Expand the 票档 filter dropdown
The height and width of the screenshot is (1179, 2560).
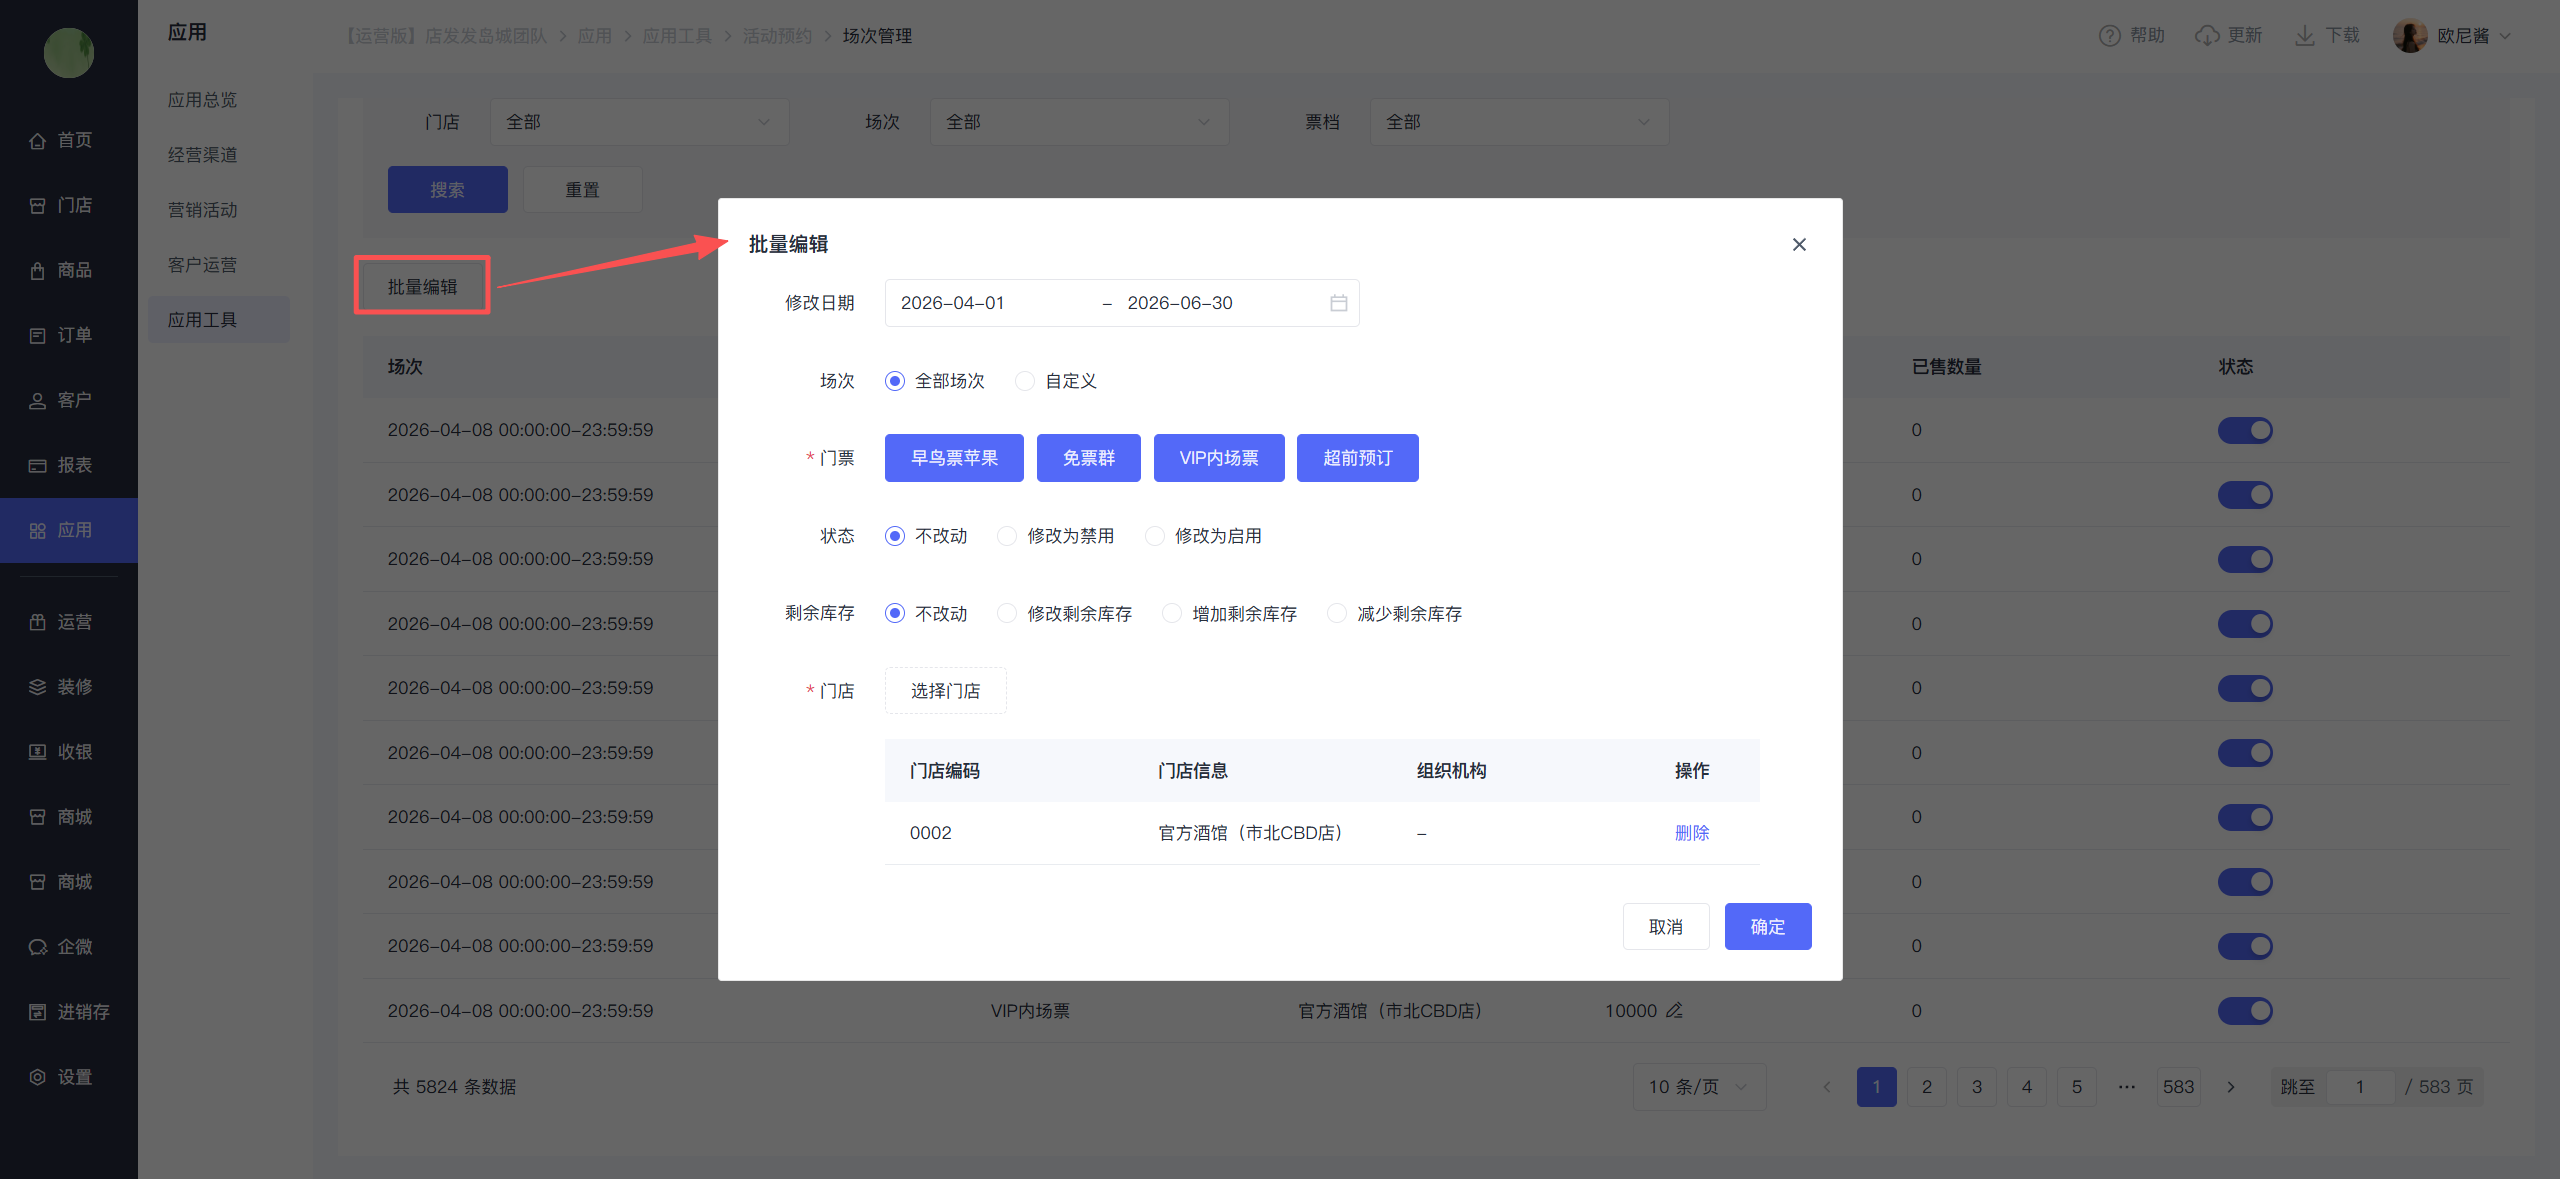coord(1518,122)
